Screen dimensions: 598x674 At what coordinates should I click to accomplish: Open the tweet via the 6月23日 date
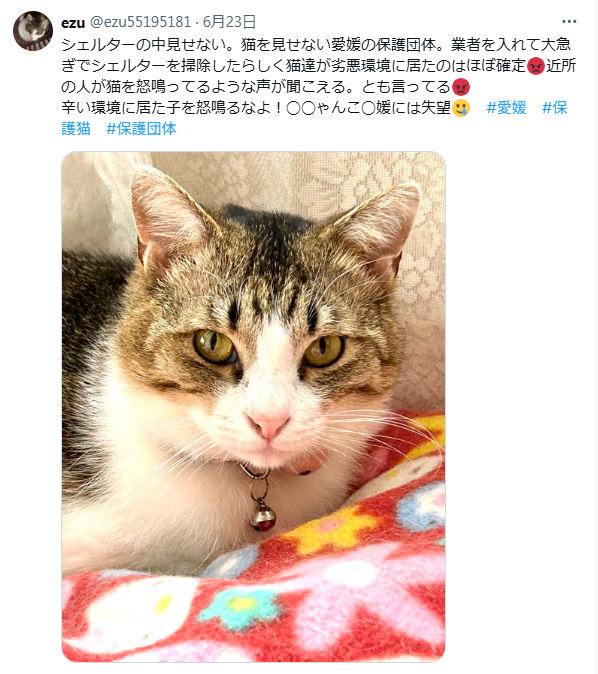230,22
